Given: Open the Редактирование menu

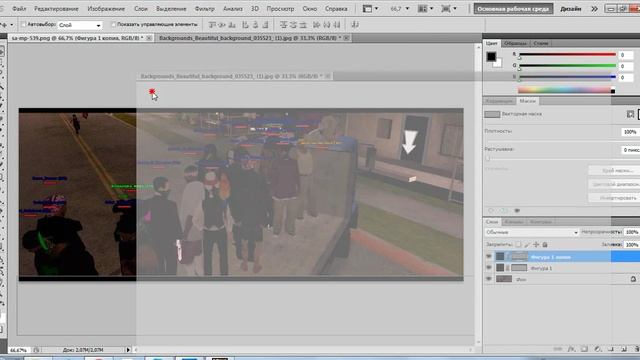Looking at the screenshot, I should tap(56, 9).
